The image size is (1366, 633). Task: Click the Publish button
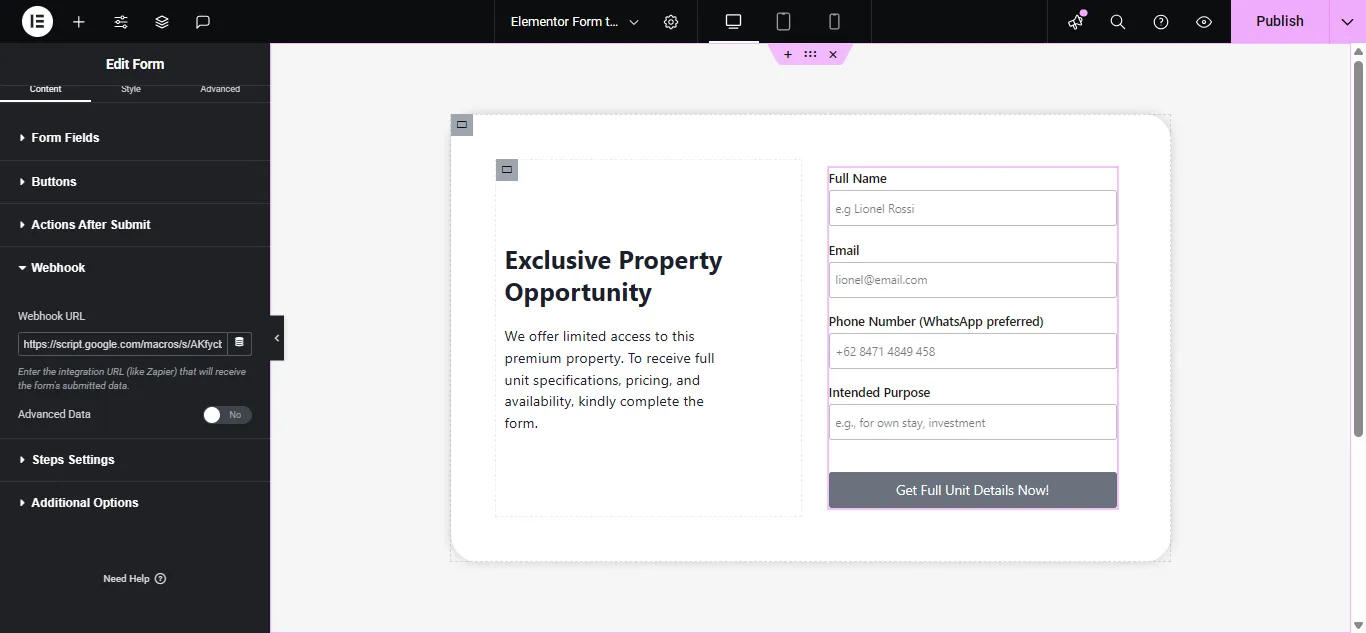tap(1279, 22)
